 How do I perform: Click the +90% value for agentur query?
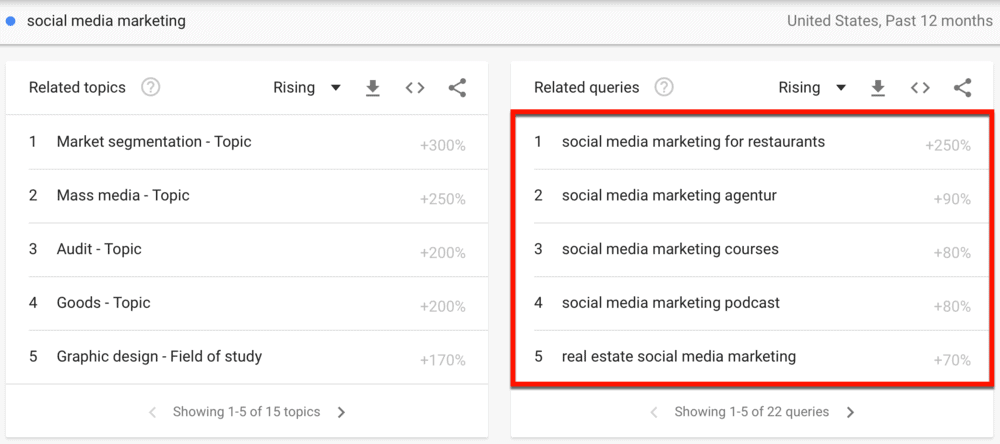952,200
